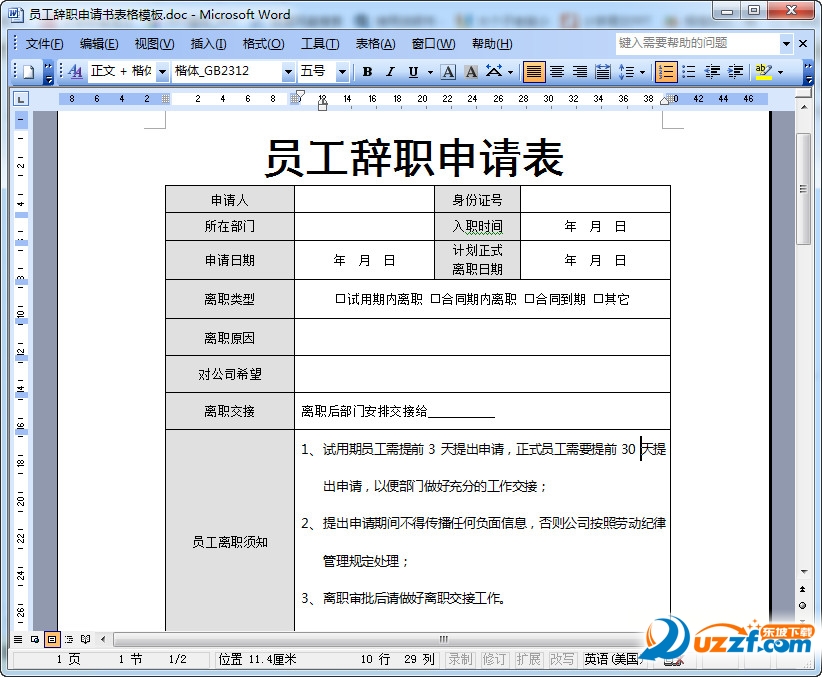Open the Styles and Formatting pane icon
This screenshot has width=822, height=677.
pos(75,72)
